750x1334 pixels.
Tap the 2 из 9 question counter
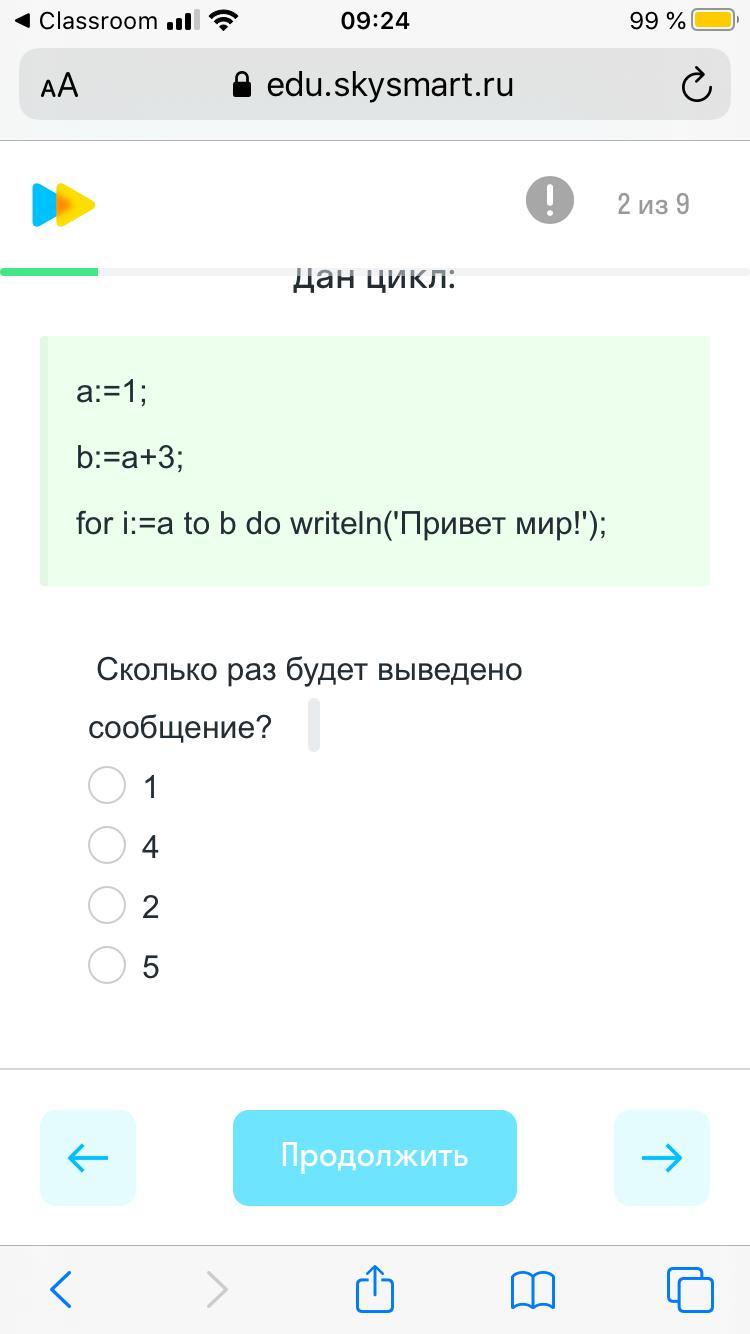653,204
